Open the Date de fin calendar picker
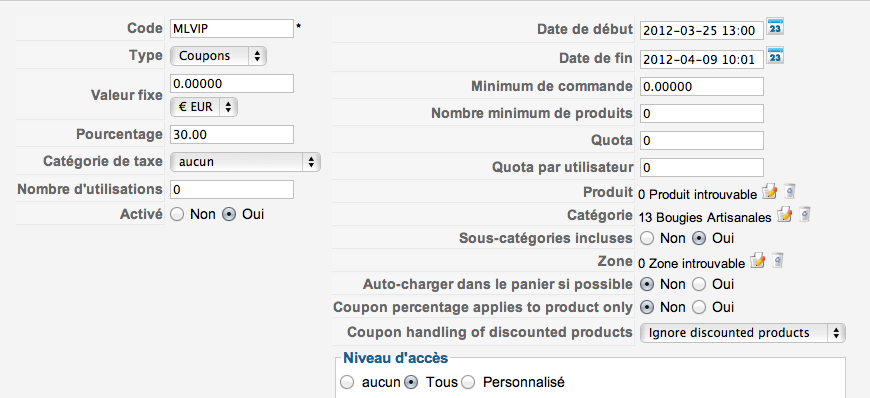 click(x=775, y=56)
